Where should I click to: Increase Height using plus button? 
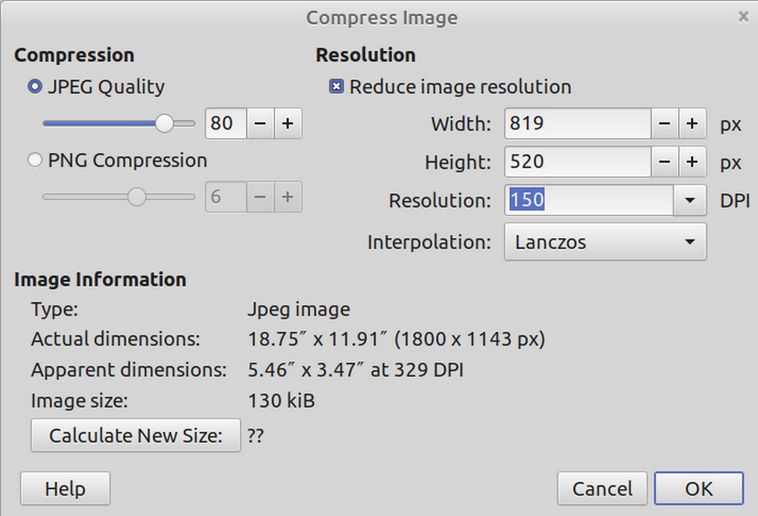(x=691, y=162)
